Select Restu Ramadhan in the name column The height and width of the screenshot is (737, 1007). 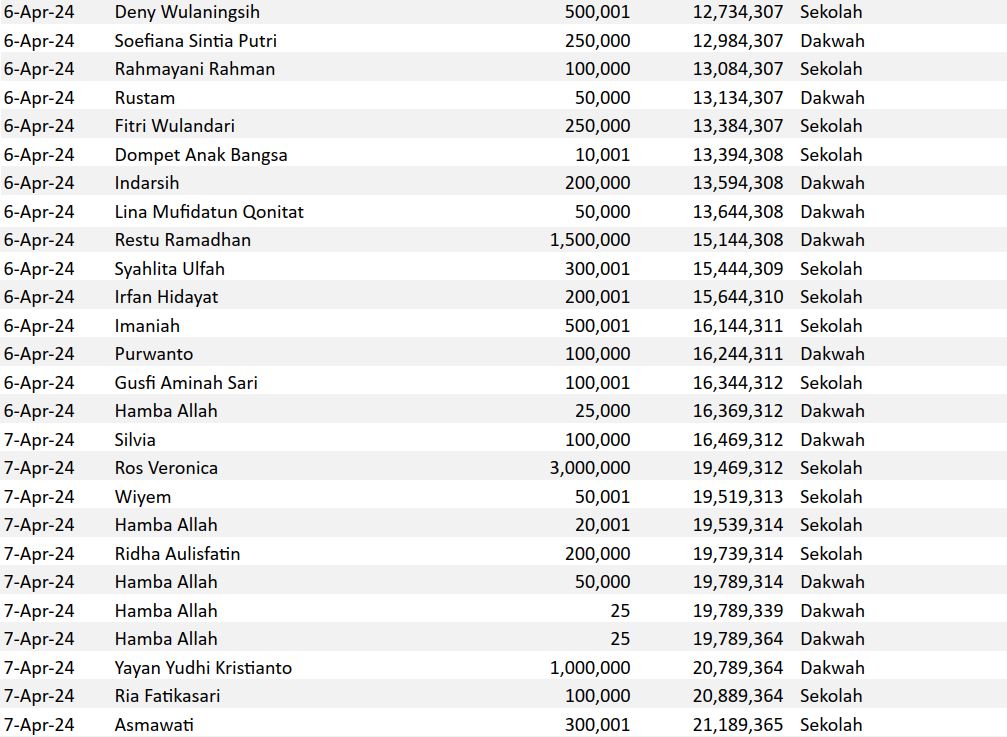point(183,240)
